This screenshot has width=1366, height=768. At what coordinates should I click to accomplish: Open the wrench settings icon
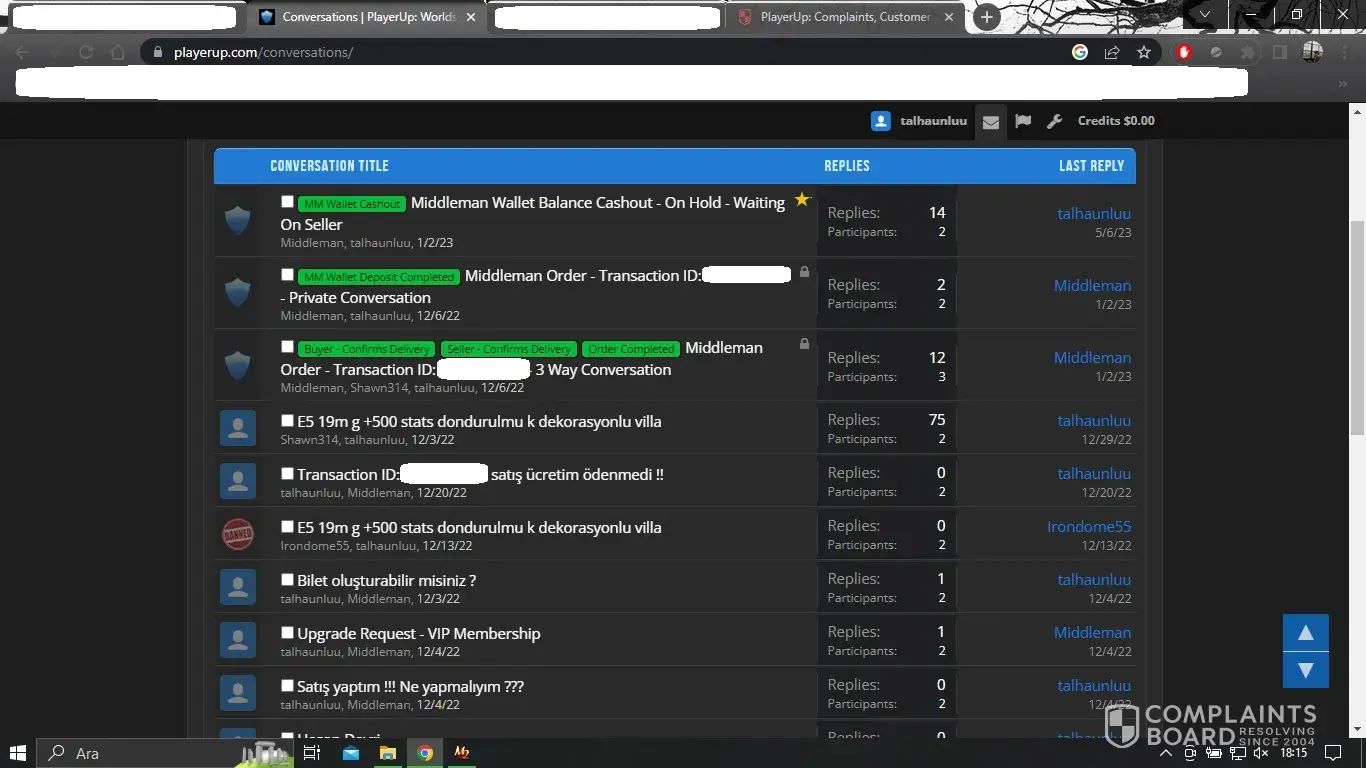(1054, 122)
